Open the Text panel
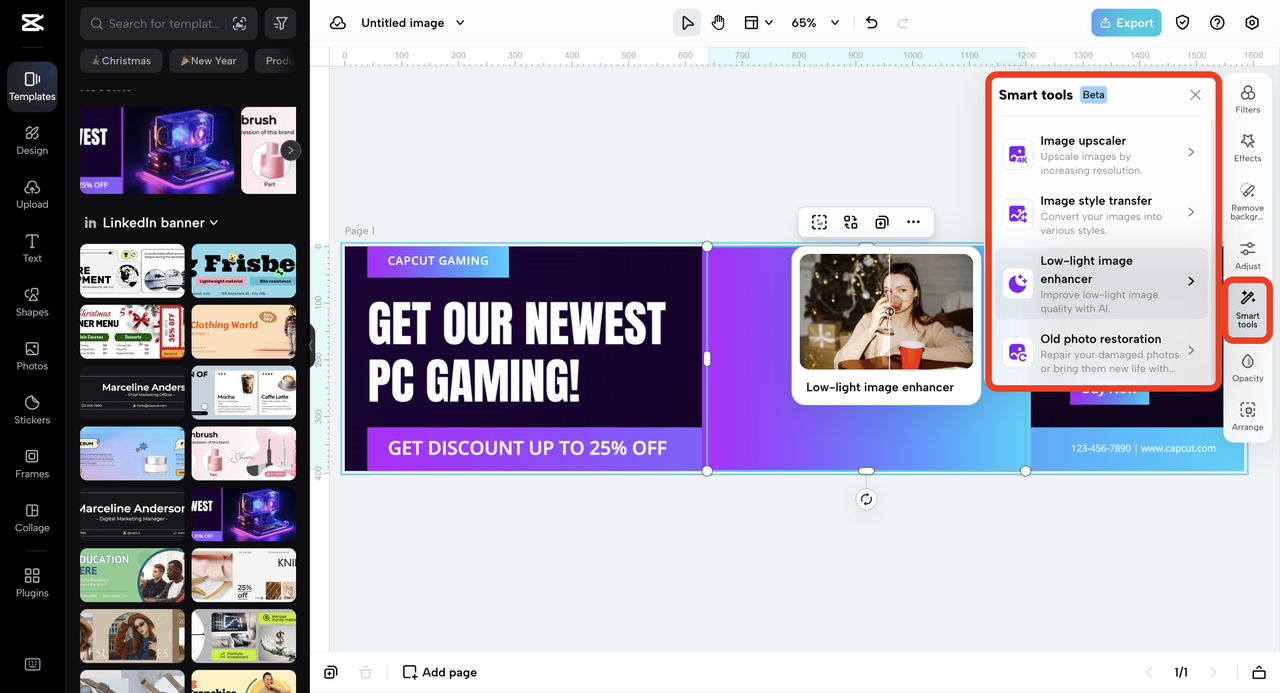The height and width of the screenshot is (693, 1280). tap(32, 248)
